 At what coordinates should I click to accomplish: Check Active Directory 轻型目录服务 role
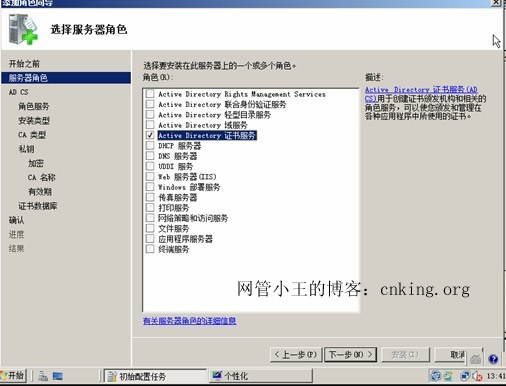tap(150, 114)
